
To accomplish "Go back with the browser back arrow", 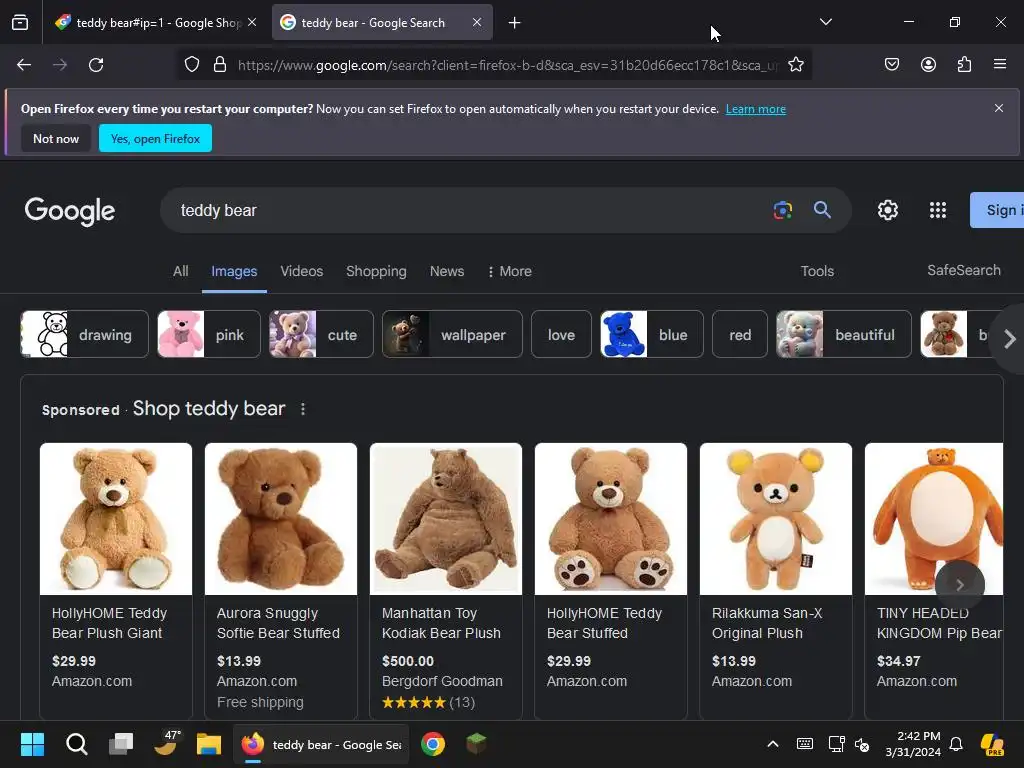I will pos(24,65).
